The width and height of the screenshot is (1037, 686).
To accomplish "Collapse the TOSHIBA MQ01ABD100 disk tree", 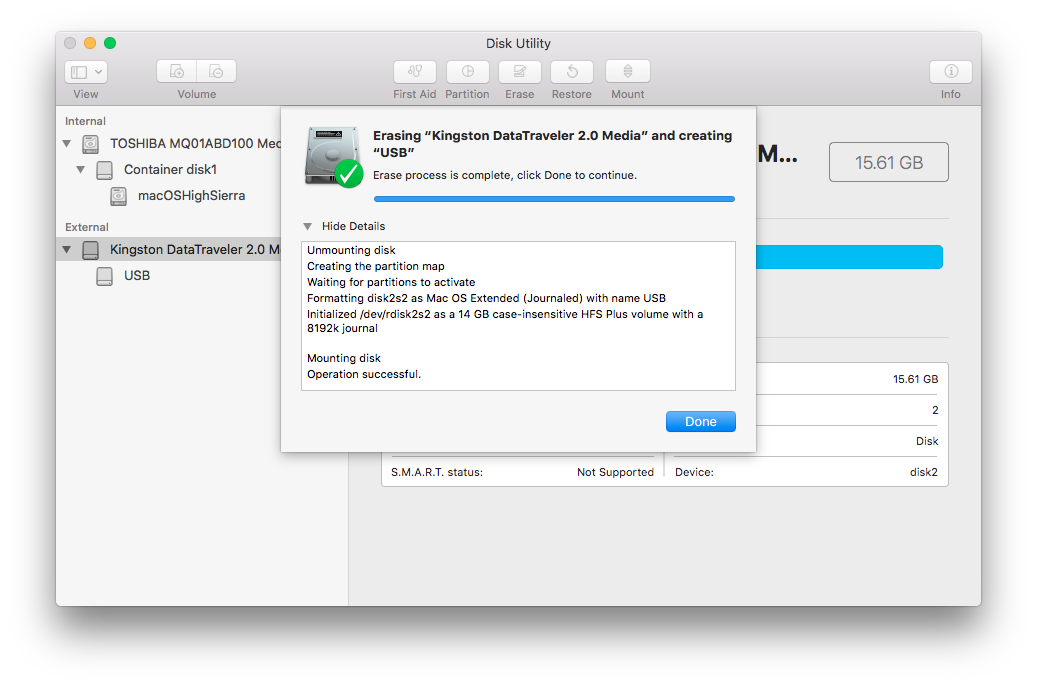I will (67, 143).
